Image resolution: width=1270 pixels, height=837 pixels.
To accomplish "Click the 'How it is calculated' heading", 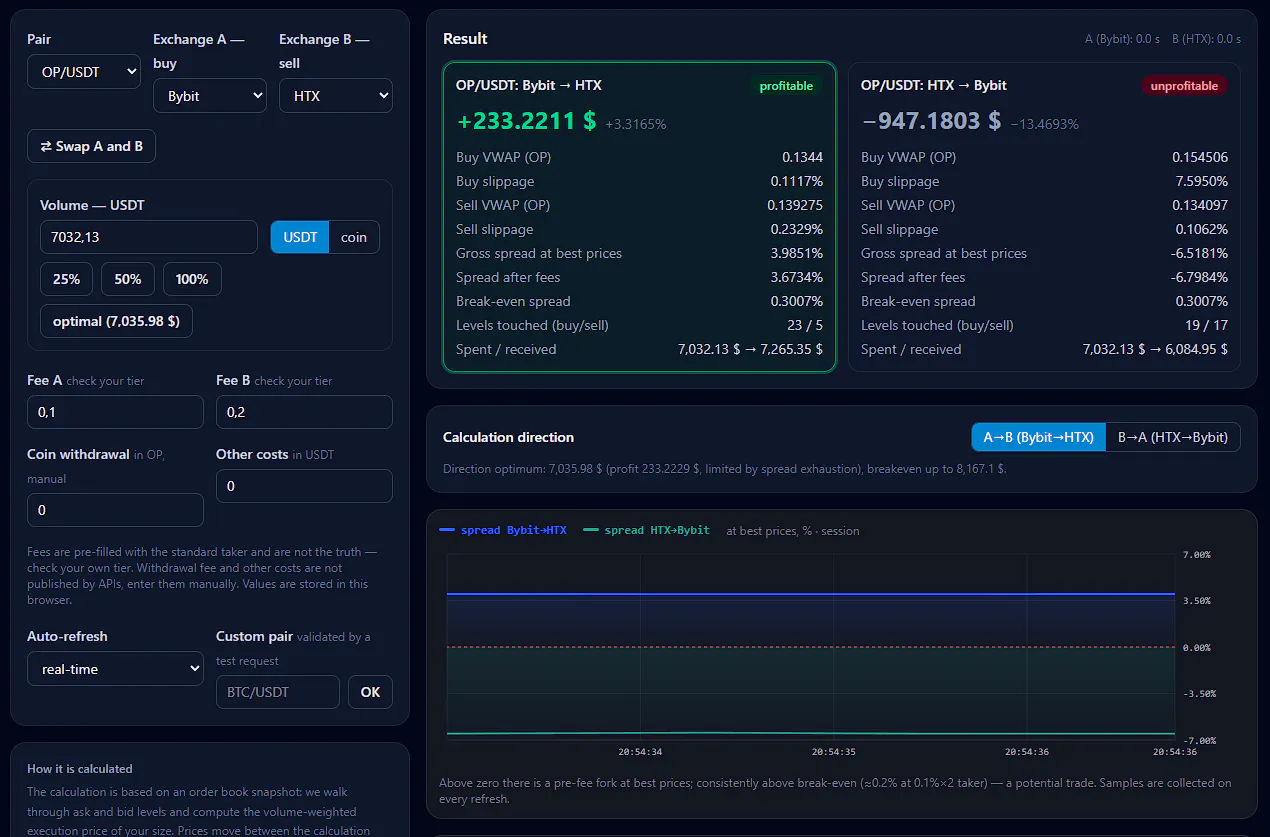I will [x=80, y=769].
